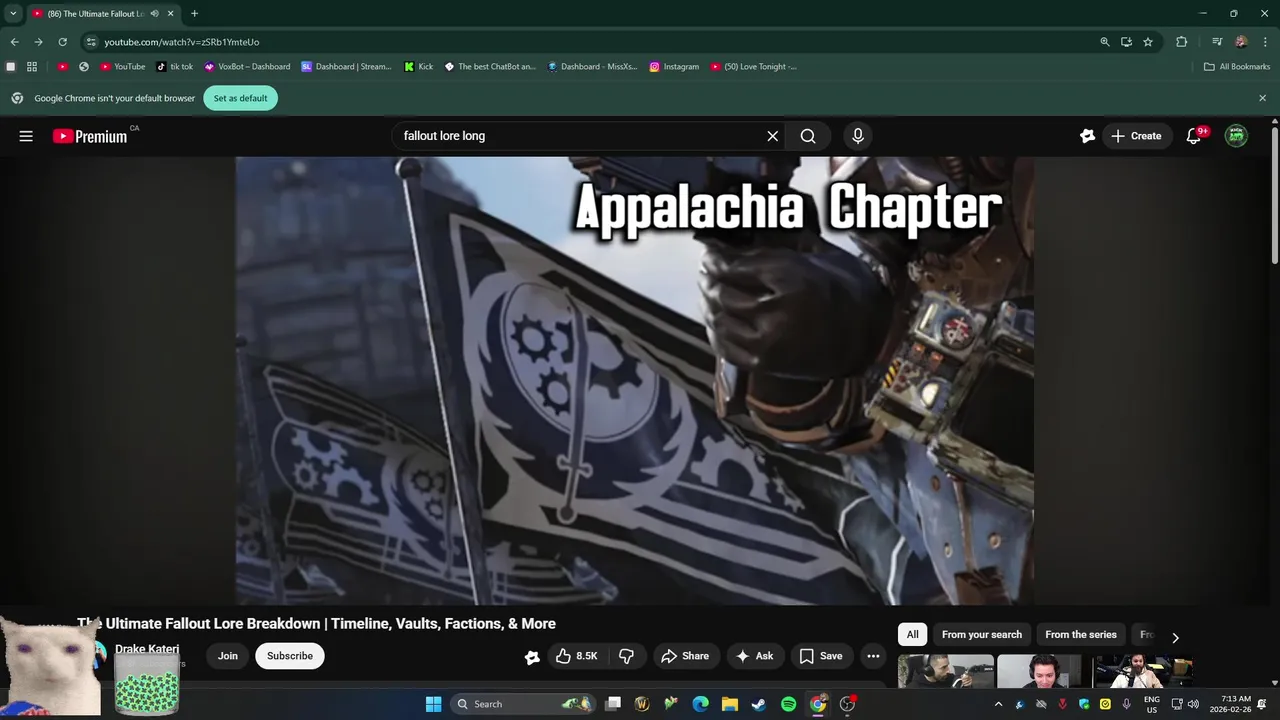Start voice search with microphone icon
This screenshot has height=720, width=1280.
point(858,136)
